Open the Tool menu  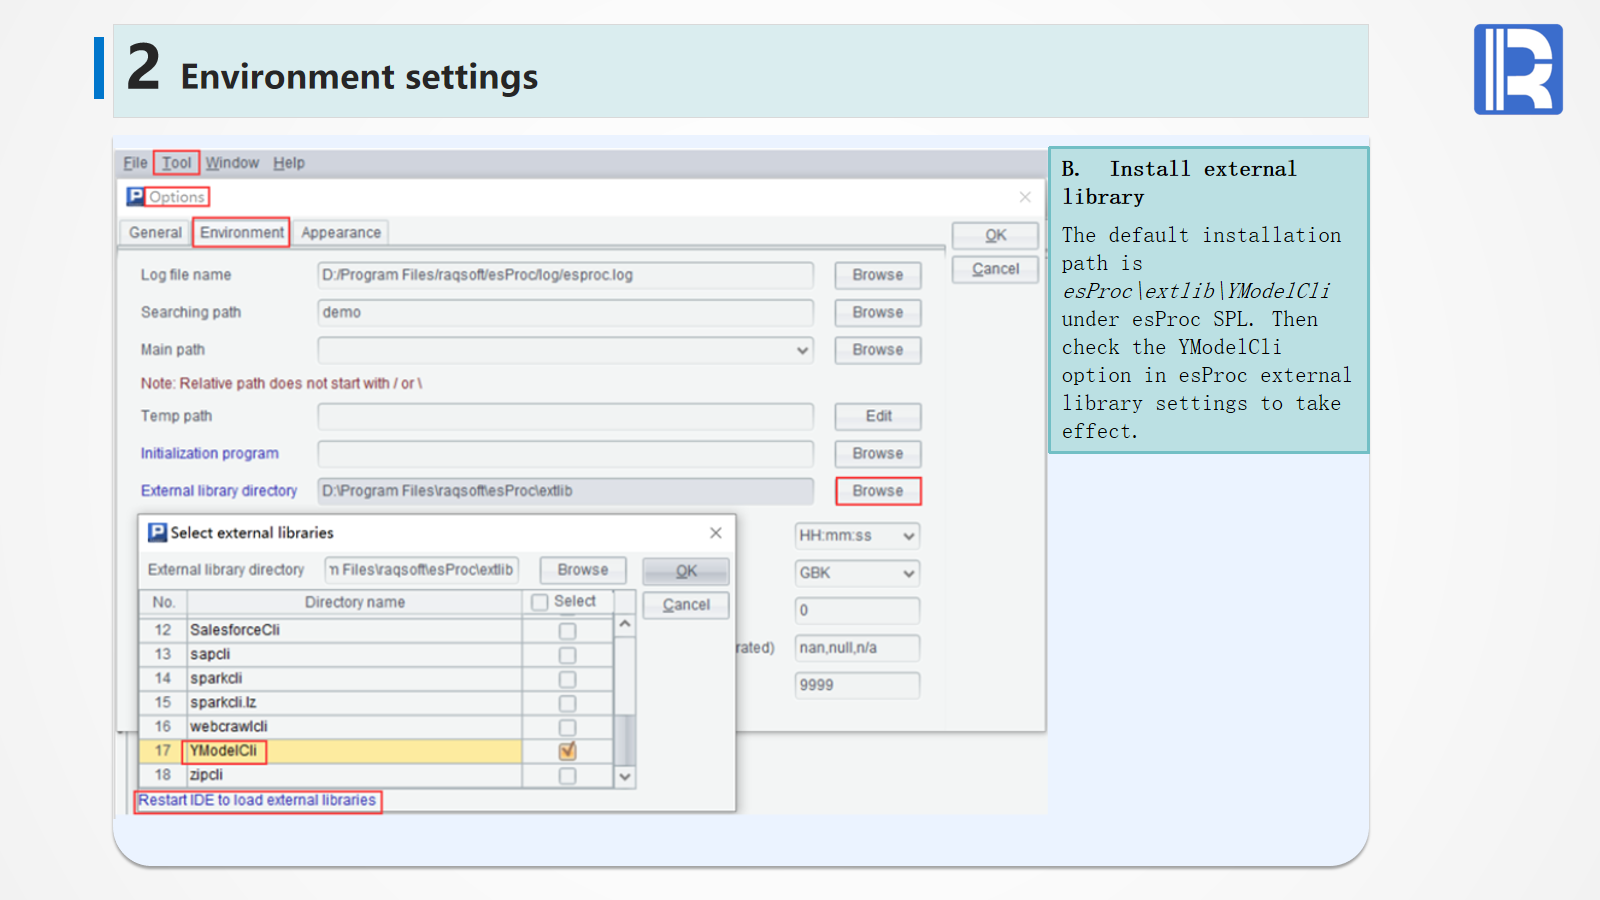tap(176, 163)
